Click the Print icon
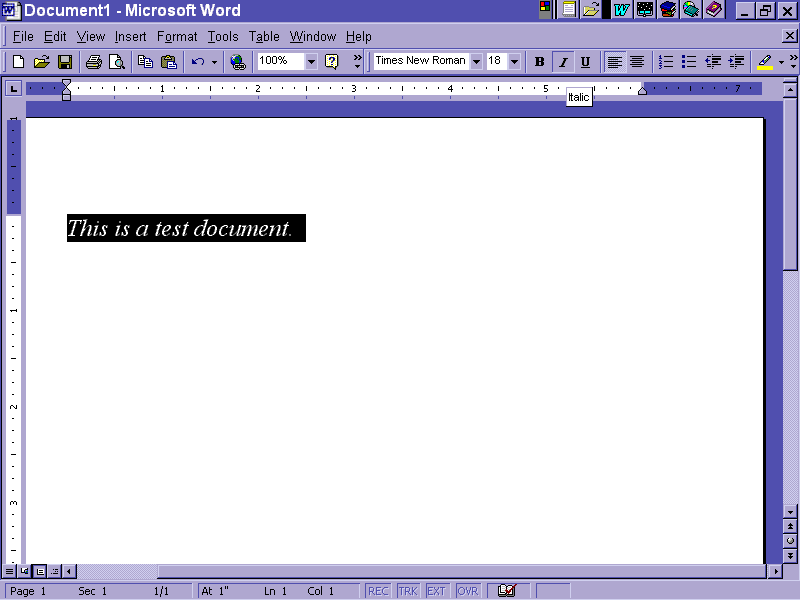 [94, 62]
